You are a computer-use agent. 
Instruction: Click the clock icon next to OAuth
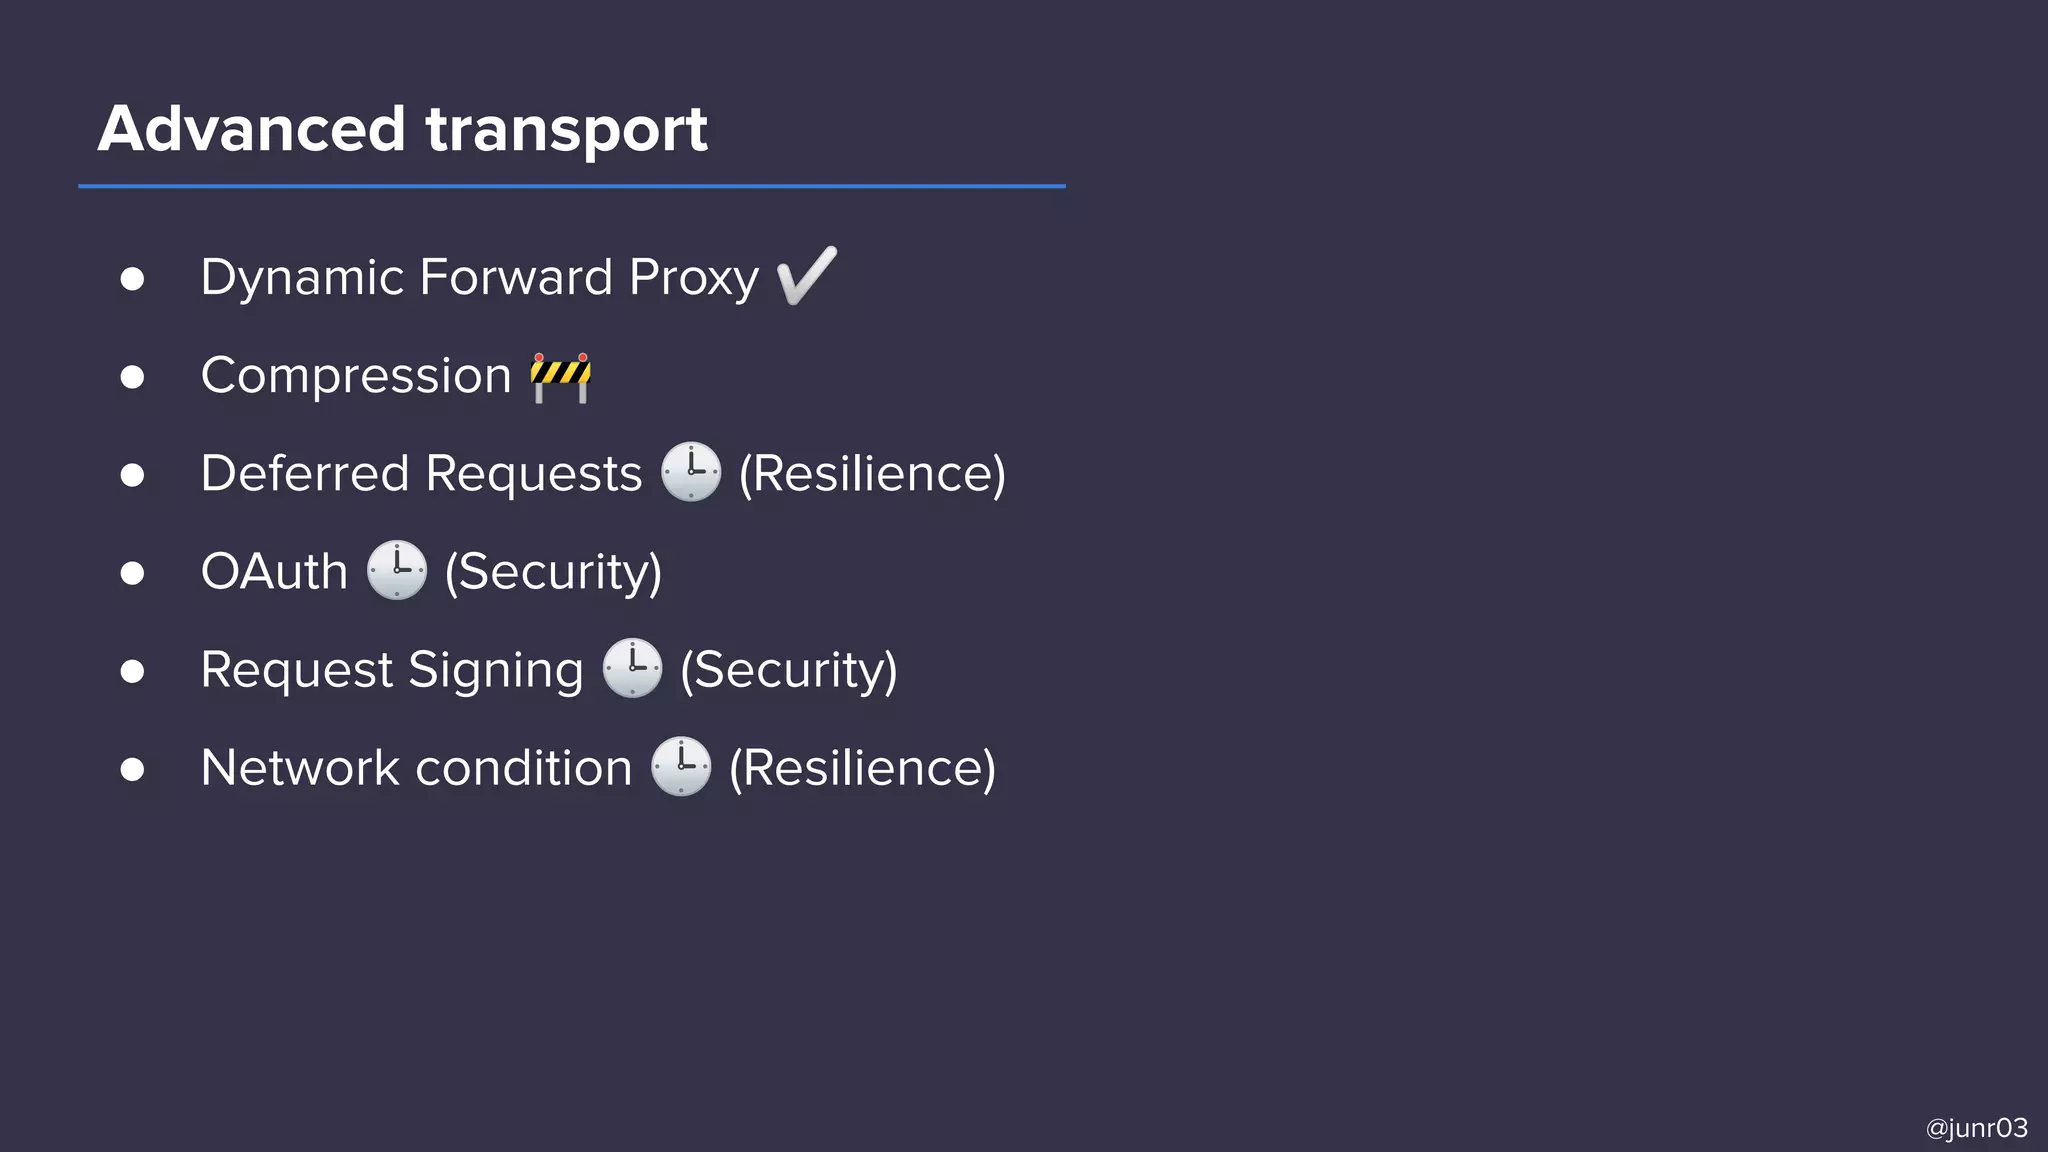pyautogui.click(x=397, y=570)
